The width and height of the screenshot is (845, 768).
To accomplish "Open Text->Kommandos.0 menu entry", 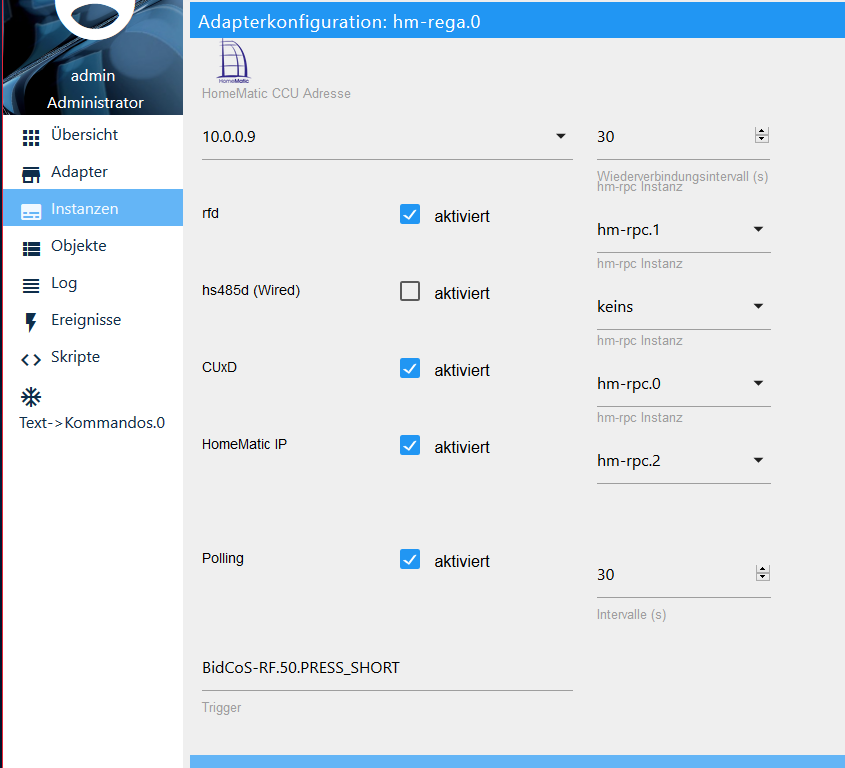I will coord(93,408).
